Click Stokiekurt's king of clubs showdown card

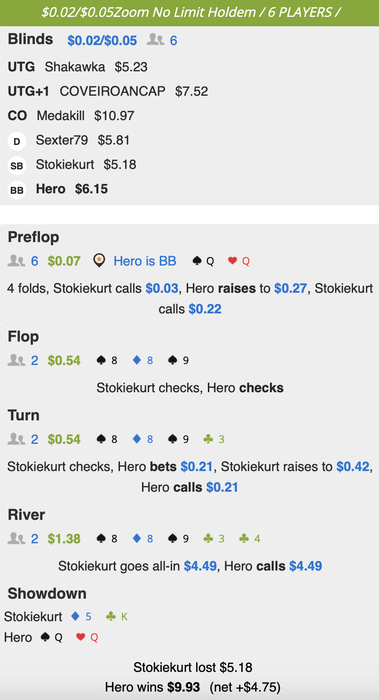pyautogui.click(x=117, y=617)
